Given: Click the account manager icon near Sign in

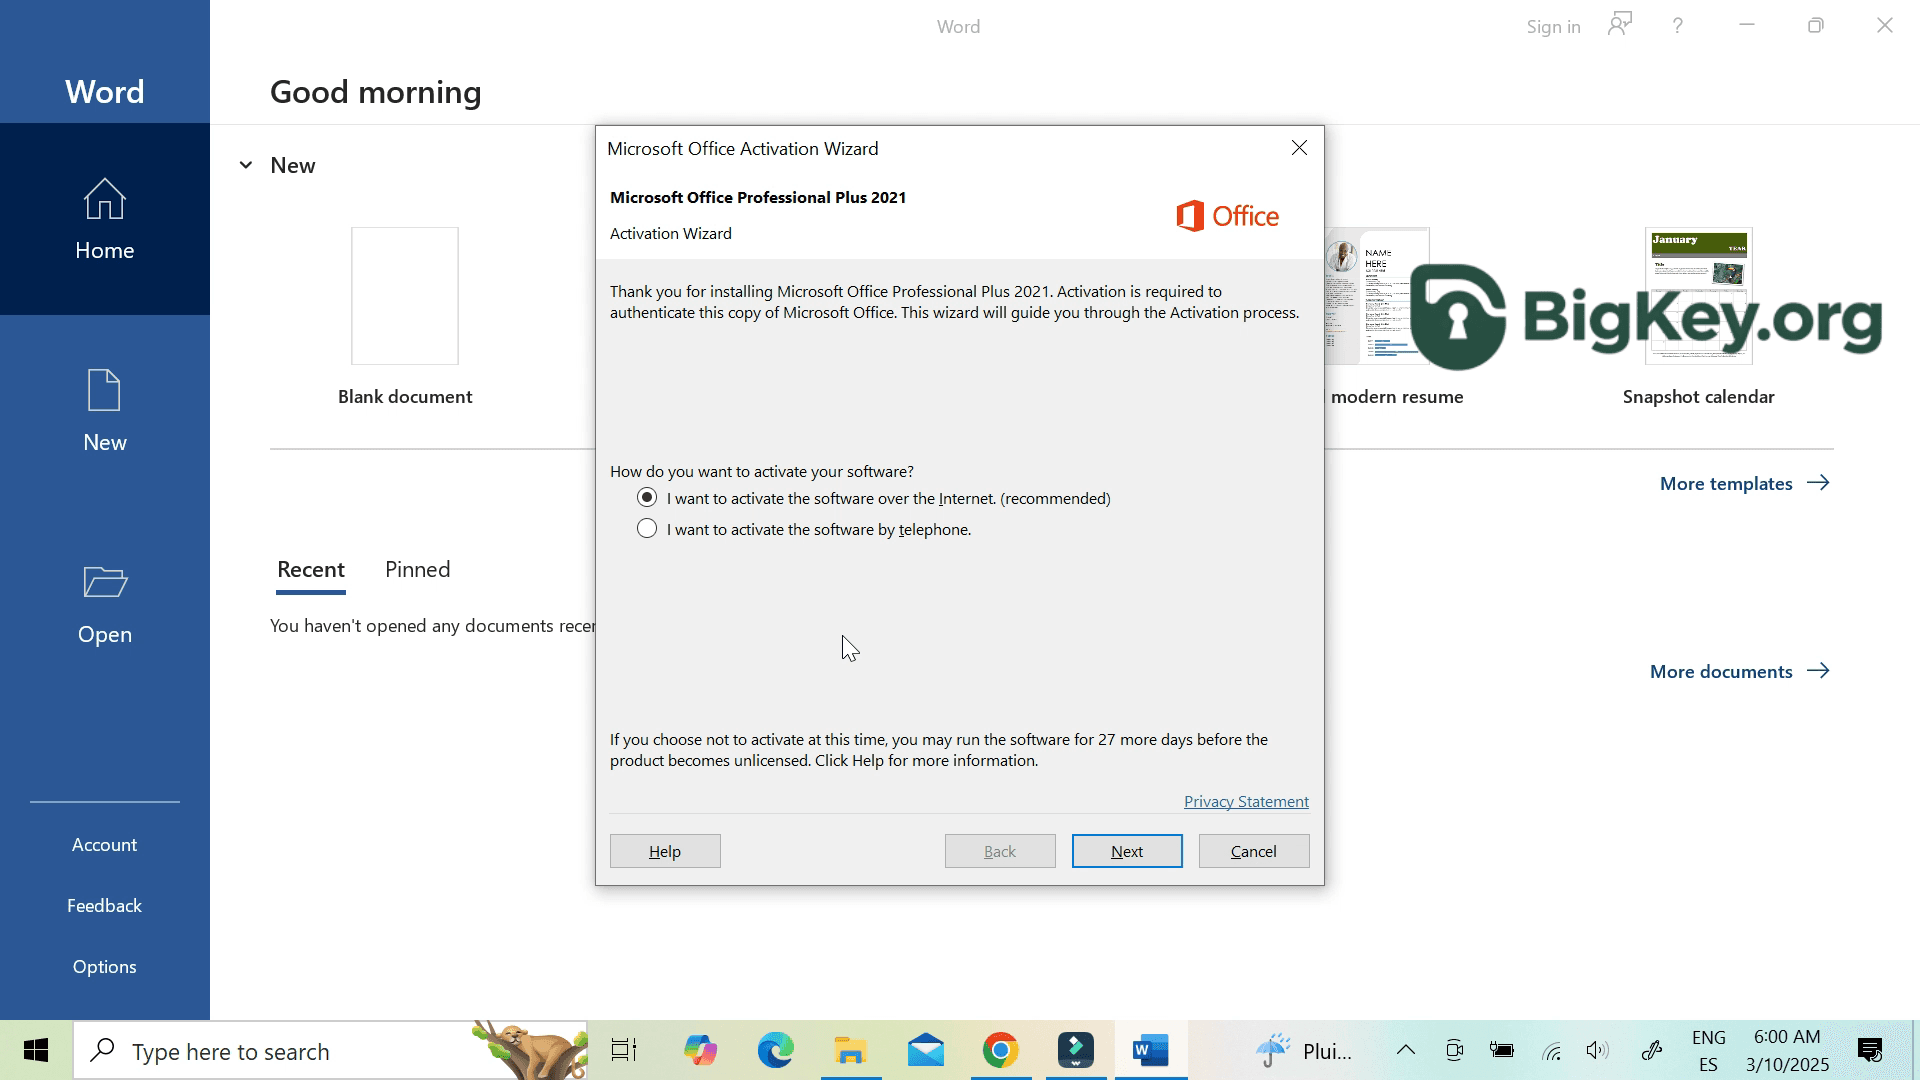Looking at the screenshot, I should point(1620,25).
